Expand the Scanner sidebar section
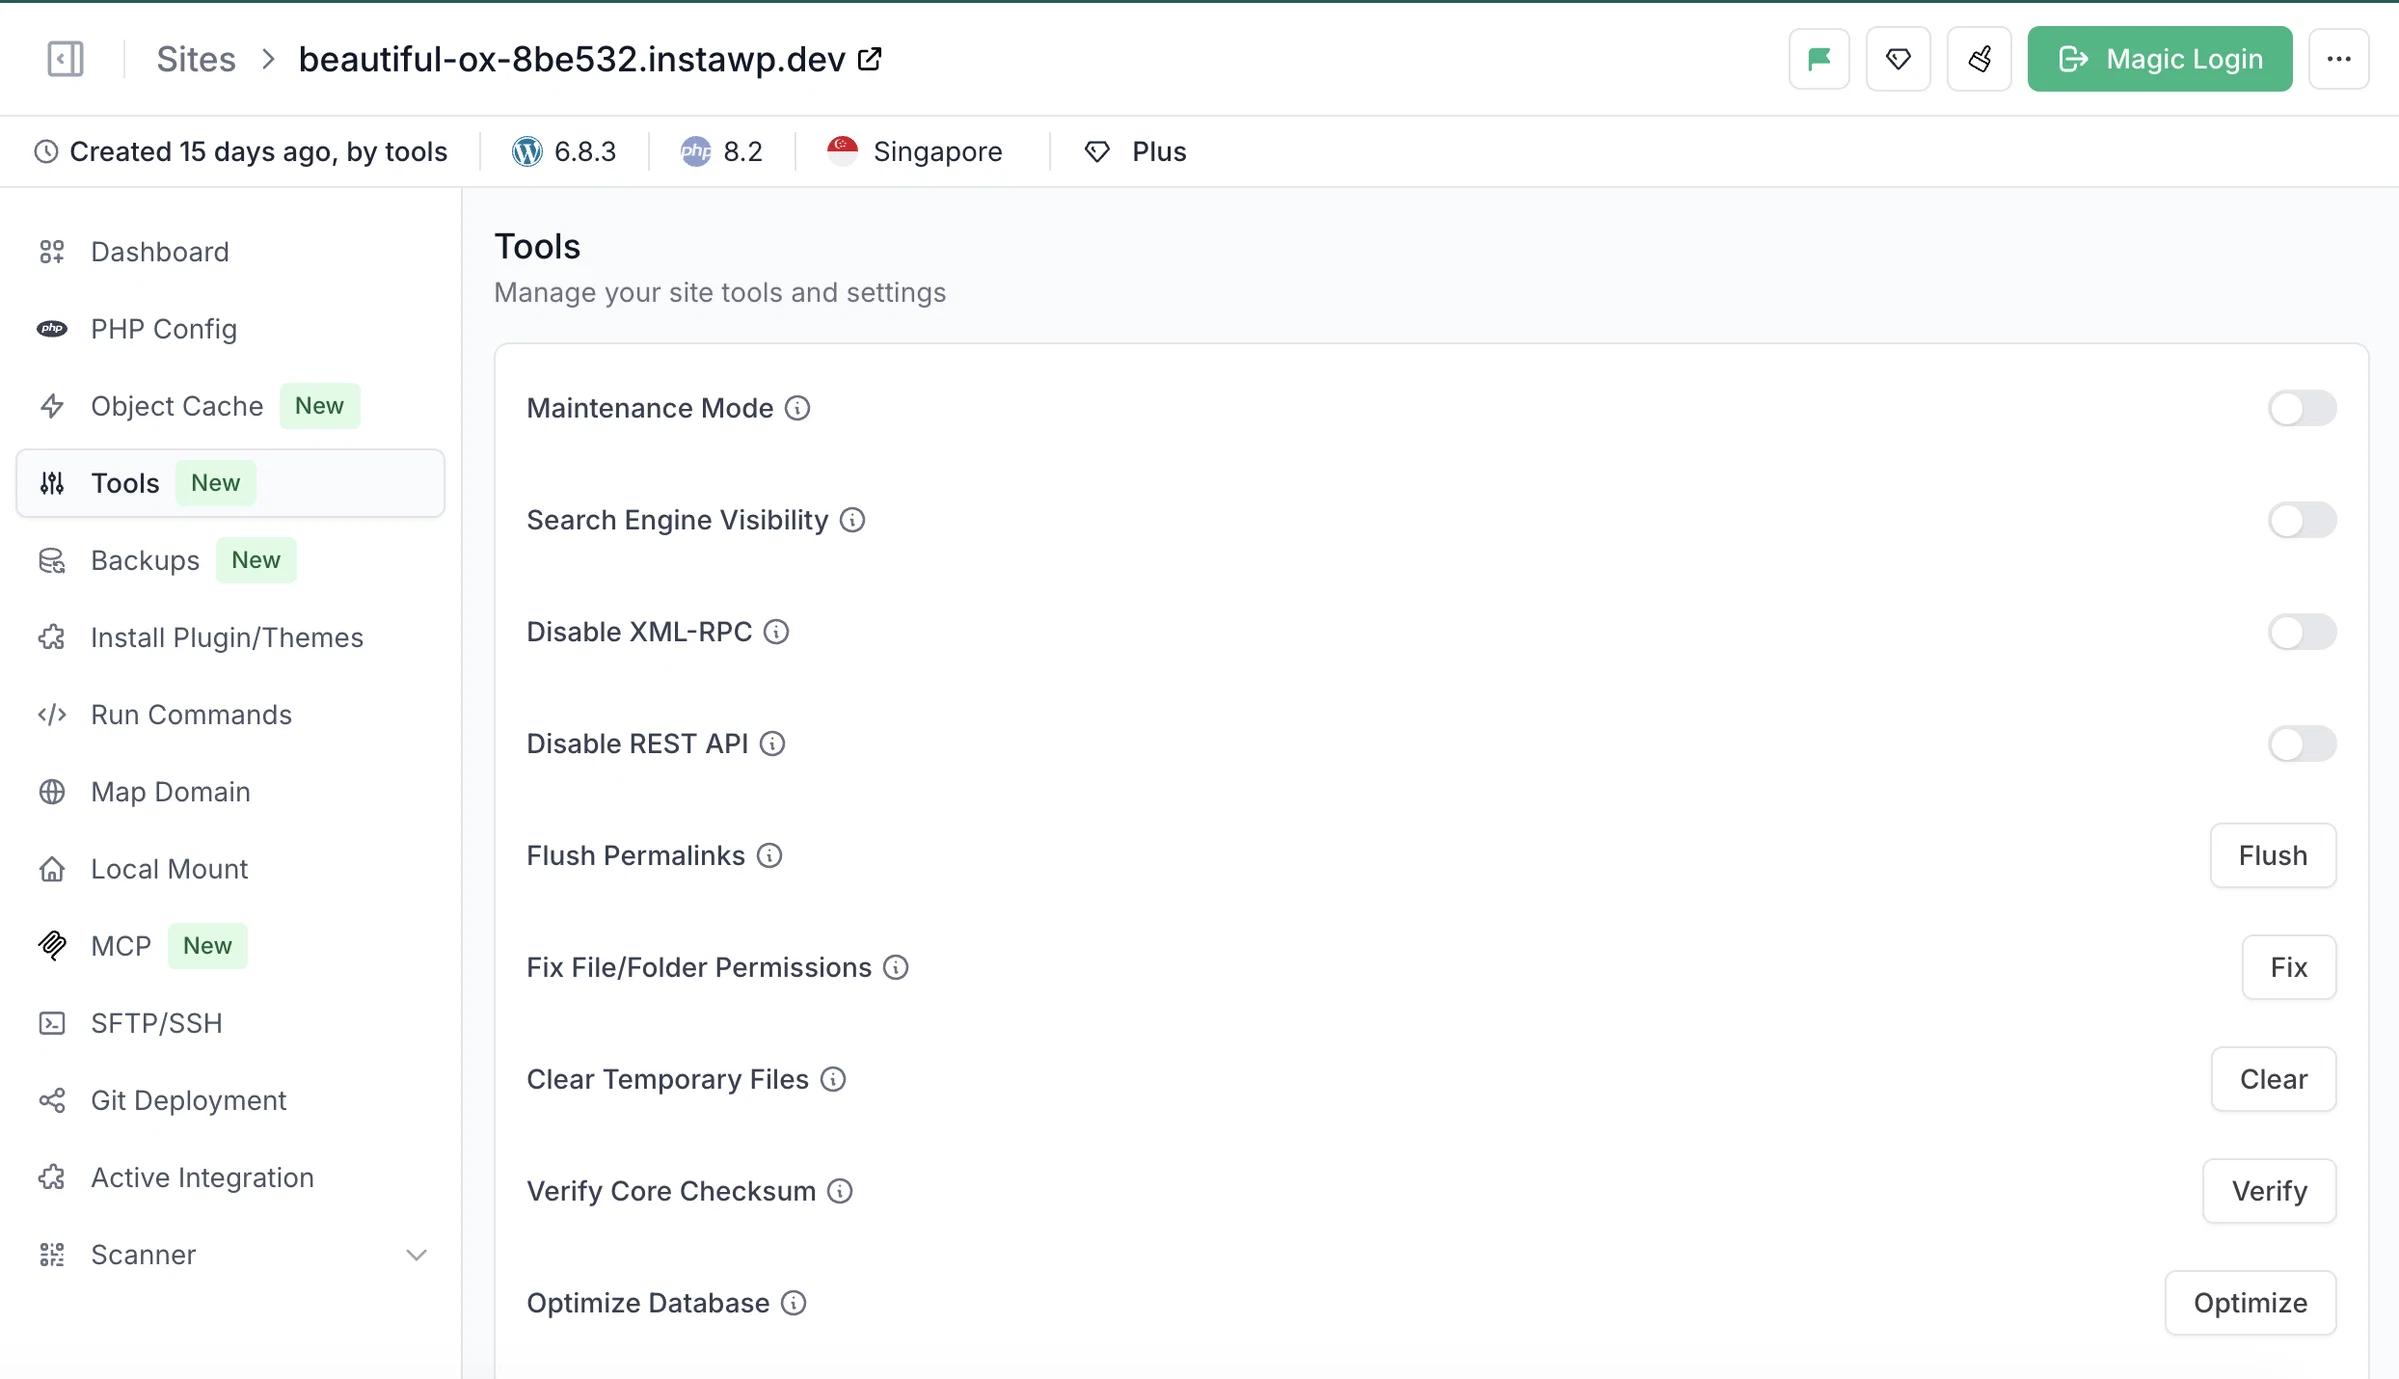 pos(231,1254)
